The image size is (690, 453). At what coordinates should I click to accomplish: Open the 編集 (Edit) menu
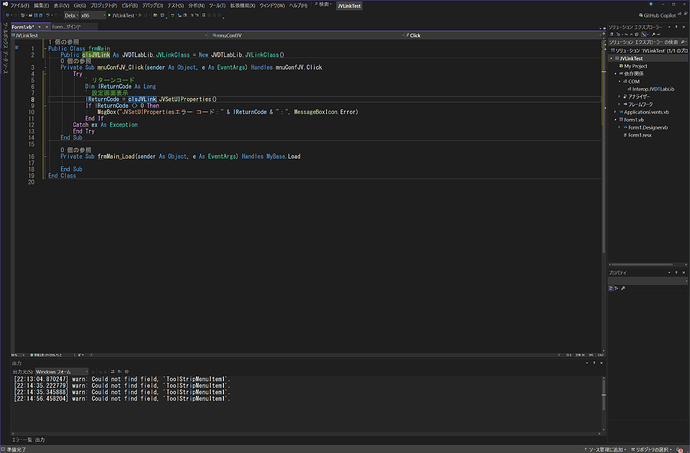point(41,6)
